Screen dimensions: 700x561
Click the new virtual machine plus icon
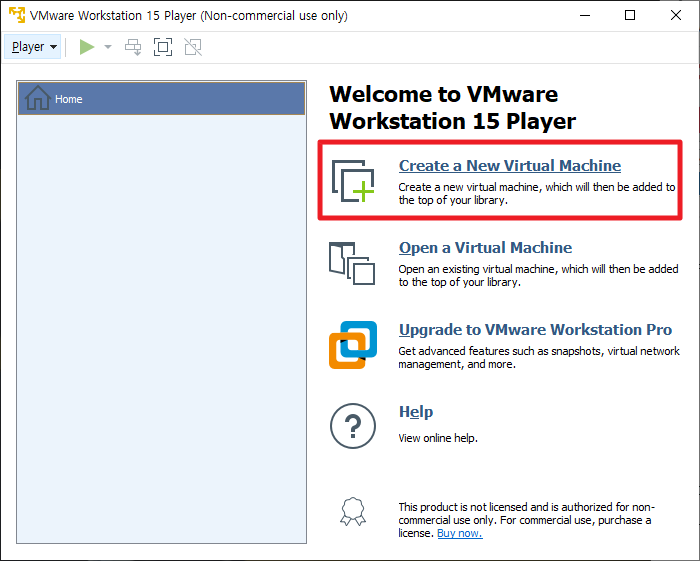353,181
